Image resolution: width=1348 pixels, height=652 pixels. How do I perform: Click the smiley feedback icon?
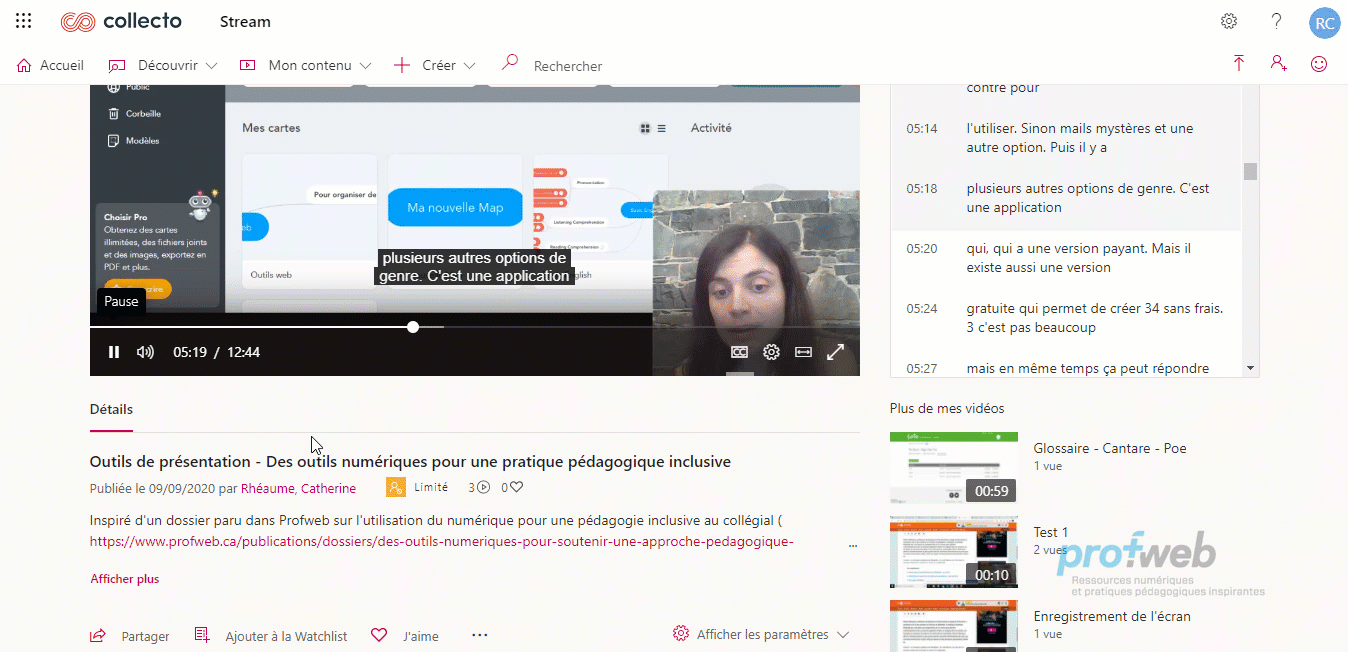[1319, 64]
